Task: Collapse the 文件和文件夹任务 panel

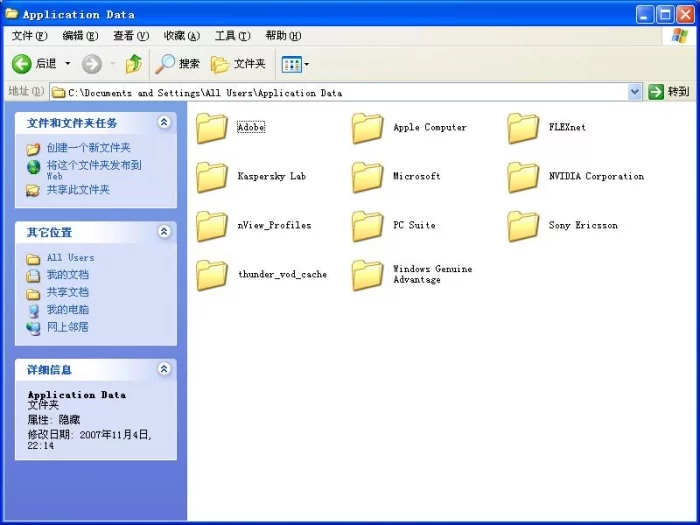Action: (x=164, y=122)
